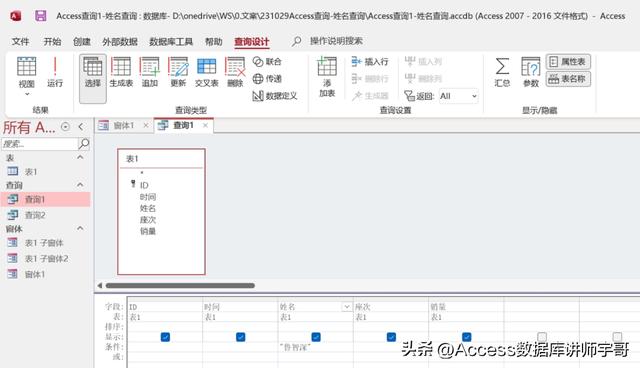Click 删除行 (Delete Rows)
Image resolution: width=640 pixels, height=368 pixels.
click(370, 78)
